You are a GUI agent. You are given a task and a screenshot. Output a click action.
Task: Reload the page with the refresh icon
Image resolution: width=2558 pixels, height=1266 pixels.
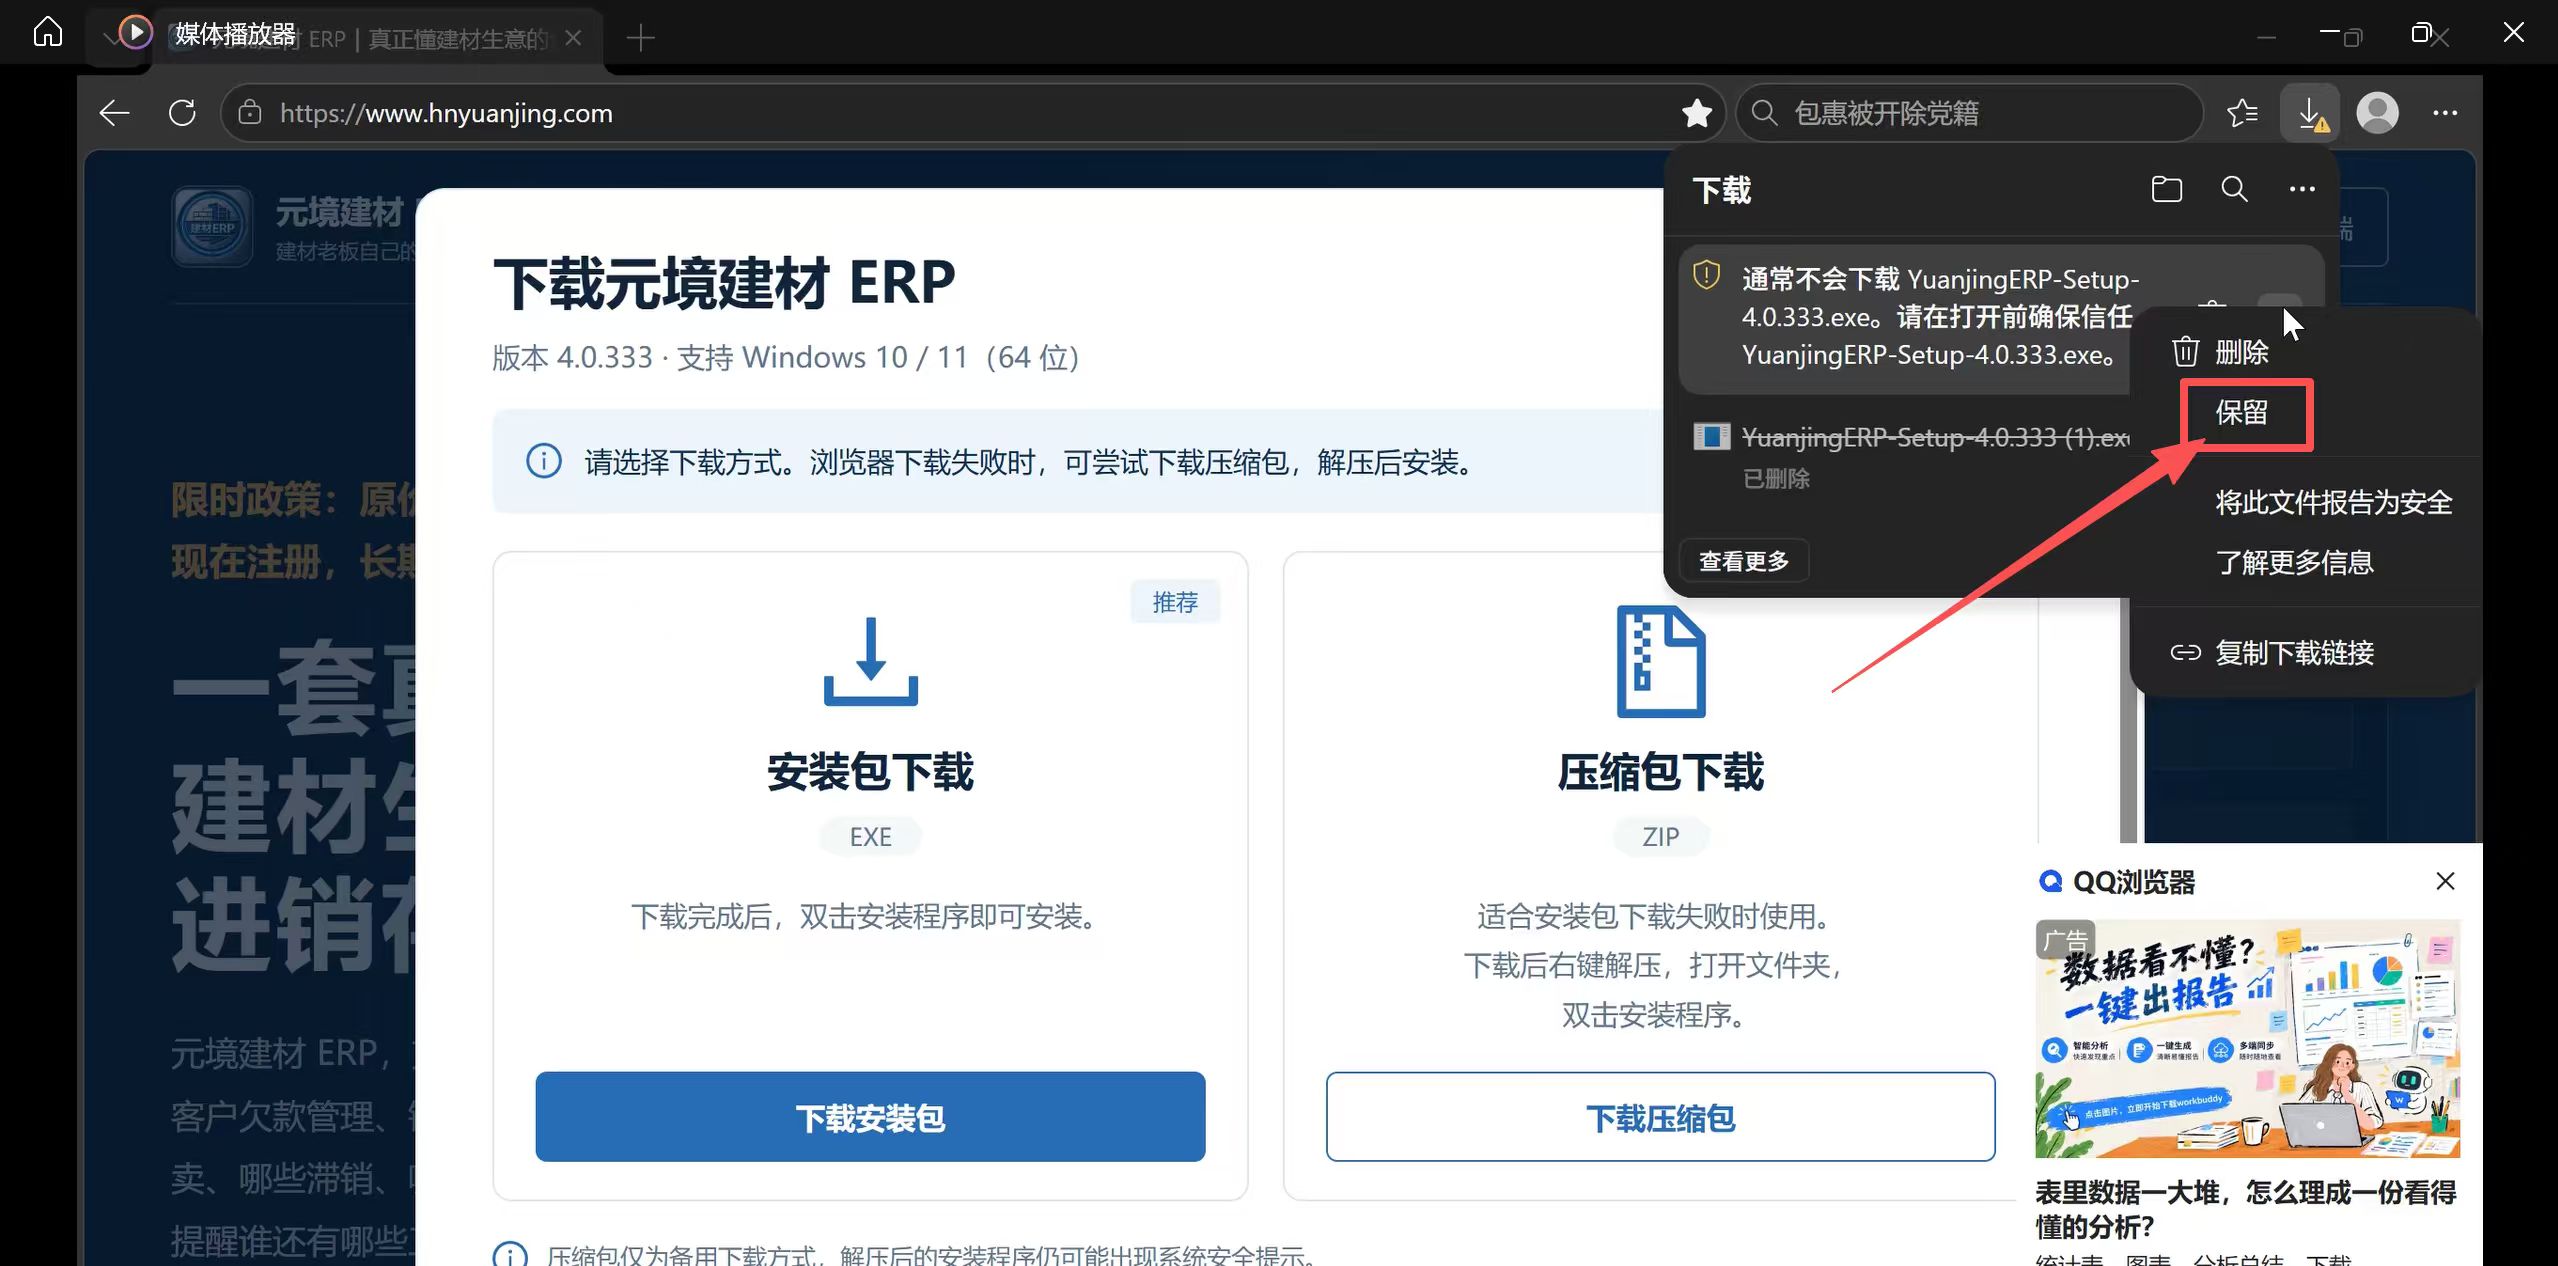coord(182,113)
